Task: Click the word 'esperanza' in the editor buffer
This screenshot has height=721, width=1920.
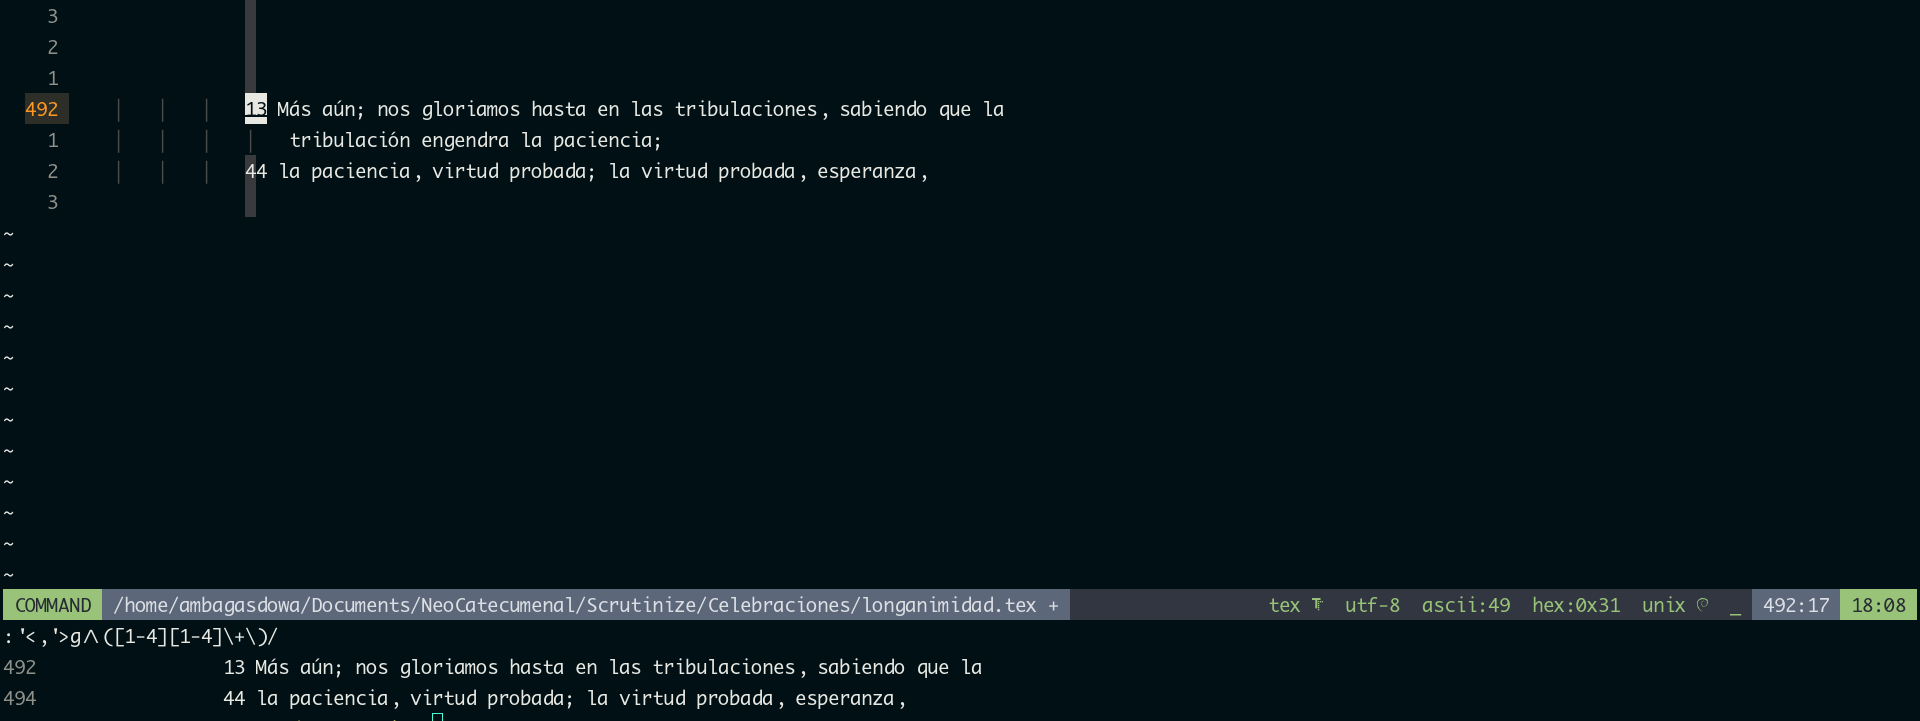Action: tap(866, 171)
